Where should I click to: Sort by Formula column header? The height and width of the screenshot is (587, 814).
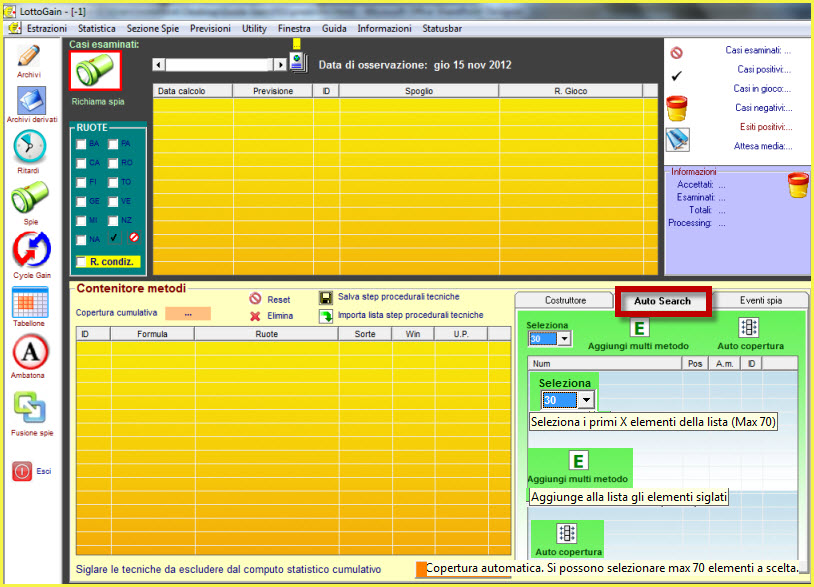click(152, 334)
